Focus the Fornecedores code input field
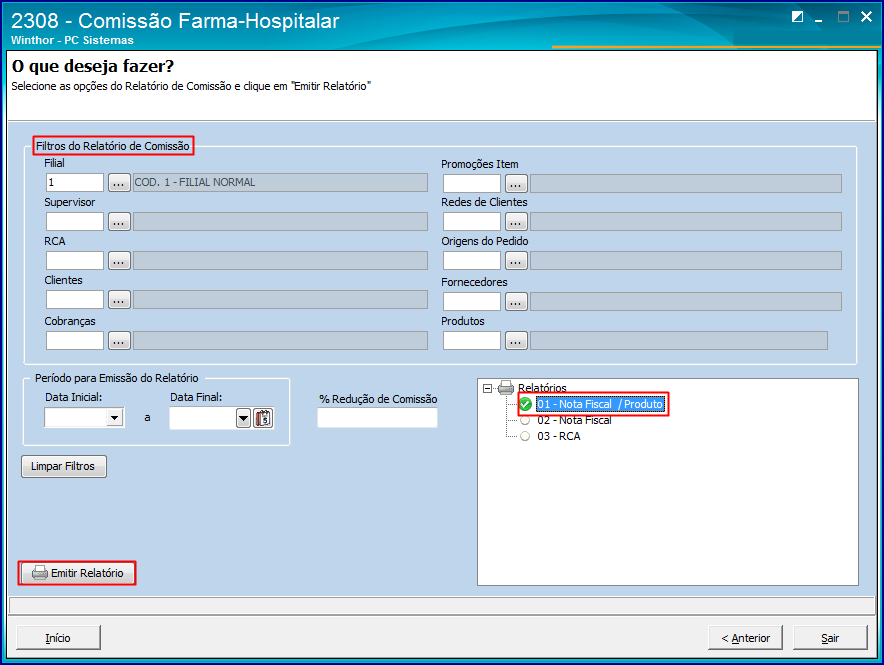This screenshot has height=665, width=884. point(472,302)
